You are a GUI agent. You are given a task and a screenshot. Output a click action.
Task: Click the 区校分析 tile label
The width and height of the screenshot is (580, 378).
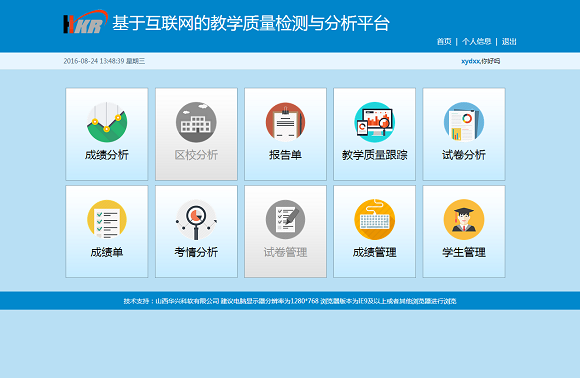coord(196,155)
